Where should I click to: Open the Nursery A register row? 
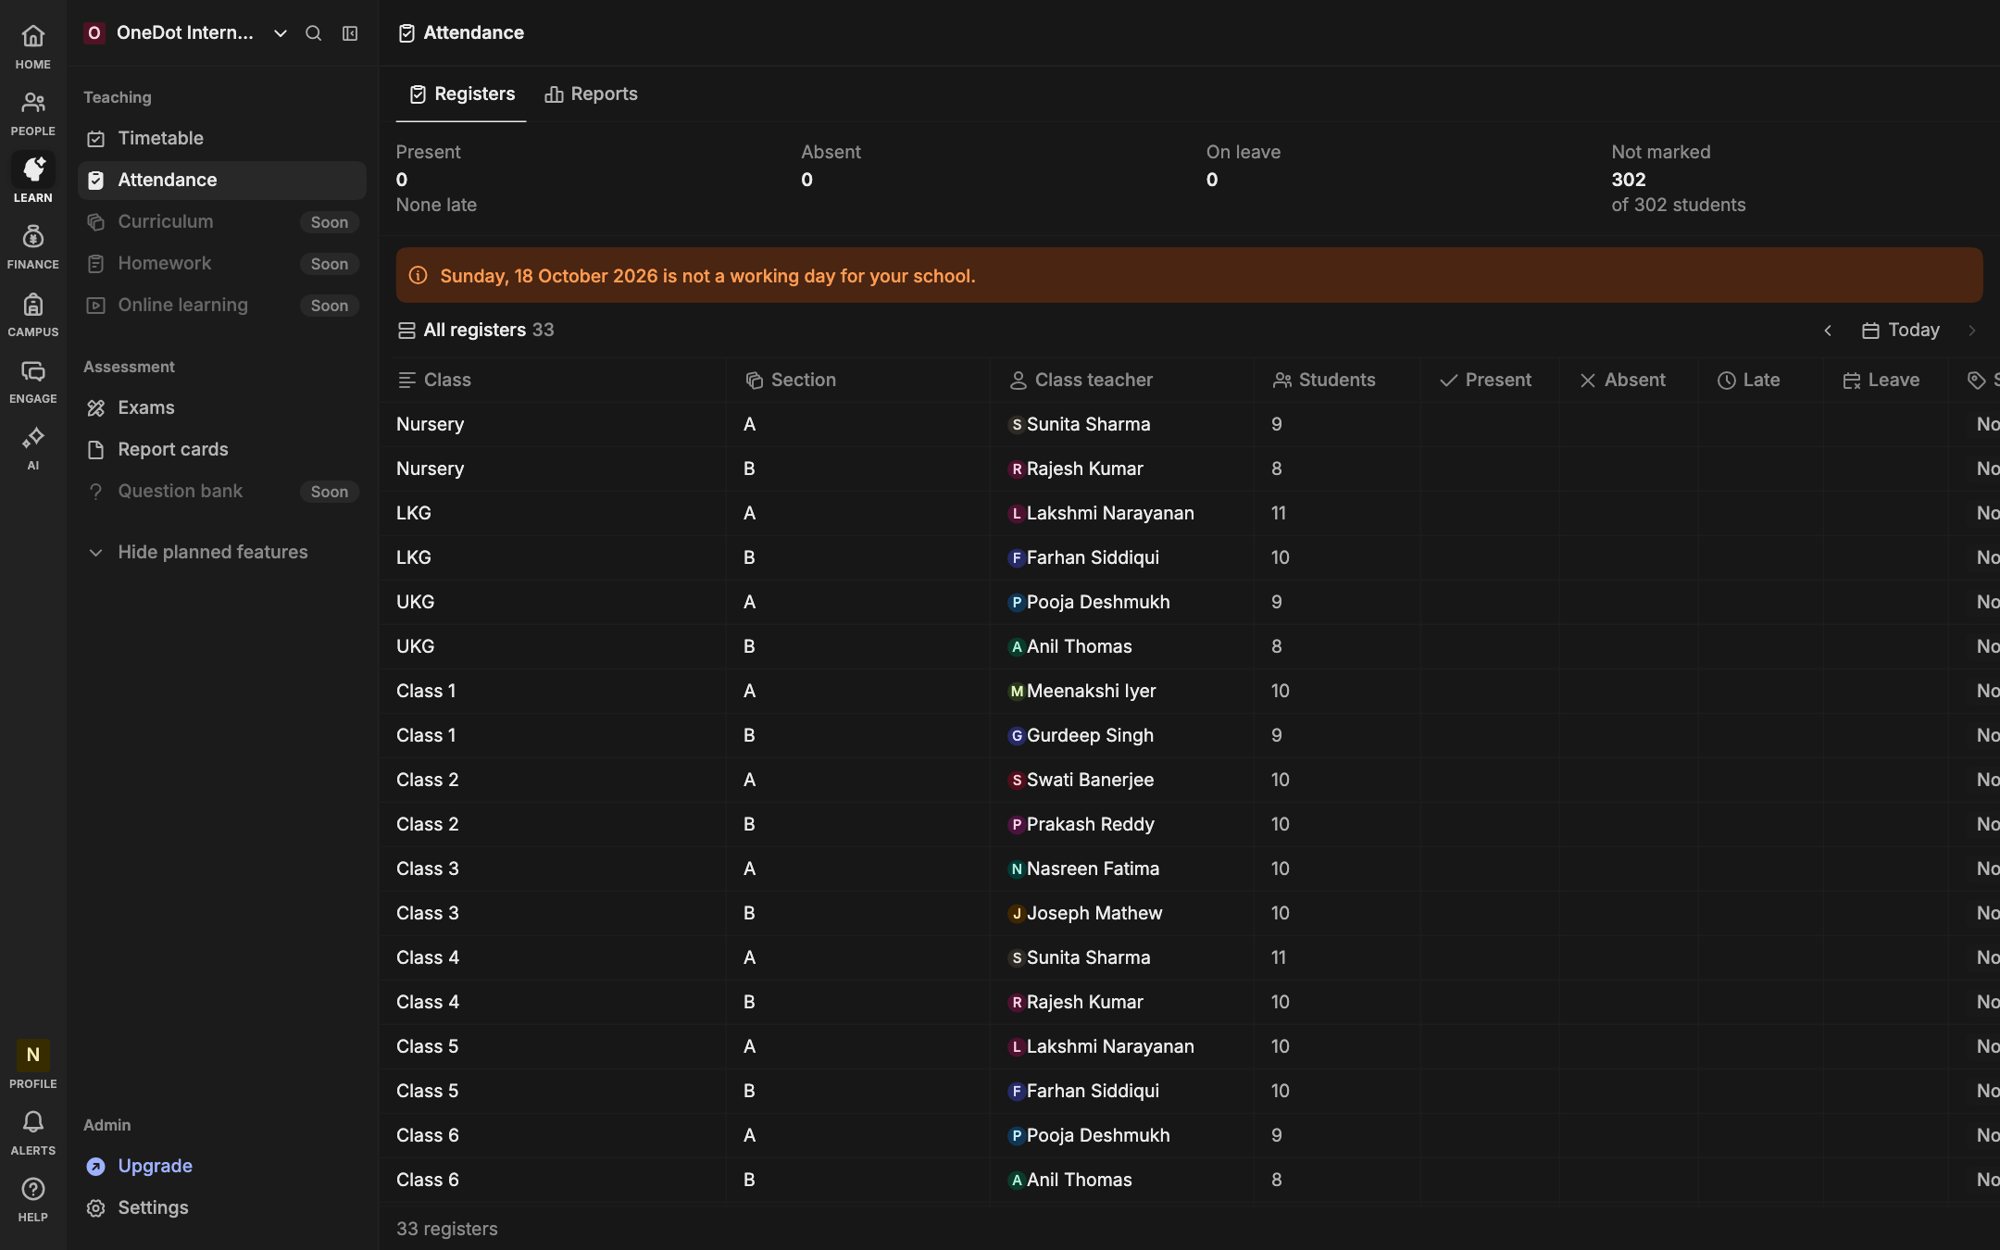point(1189,424)
